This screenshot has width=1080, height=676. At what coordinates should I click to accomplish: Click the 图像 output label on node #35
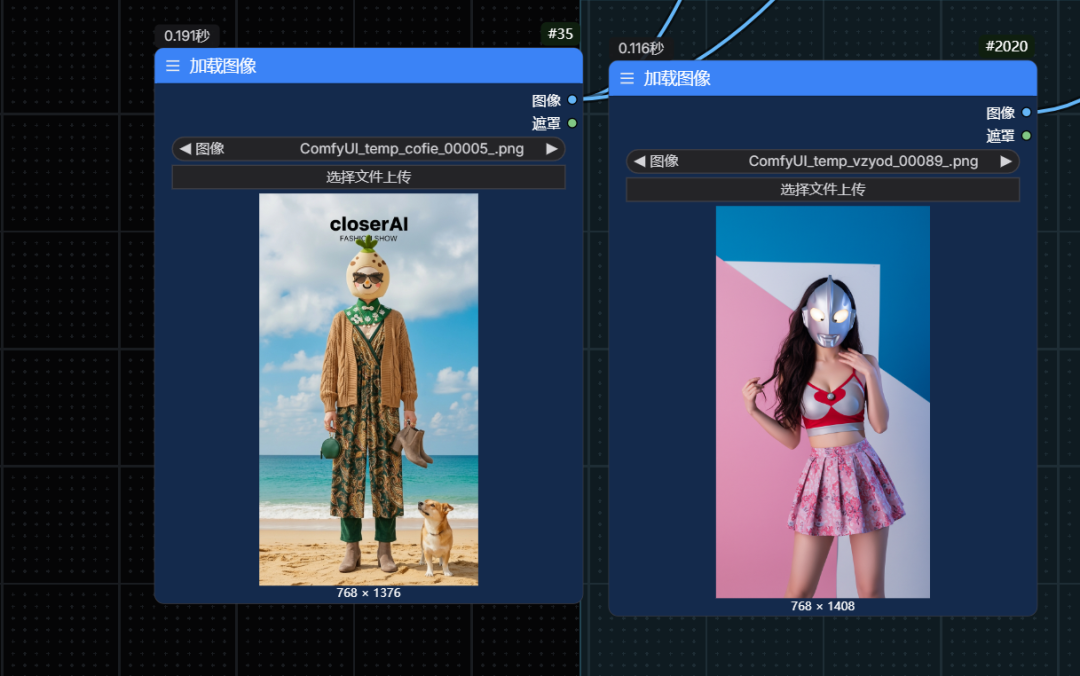point(546,101)
